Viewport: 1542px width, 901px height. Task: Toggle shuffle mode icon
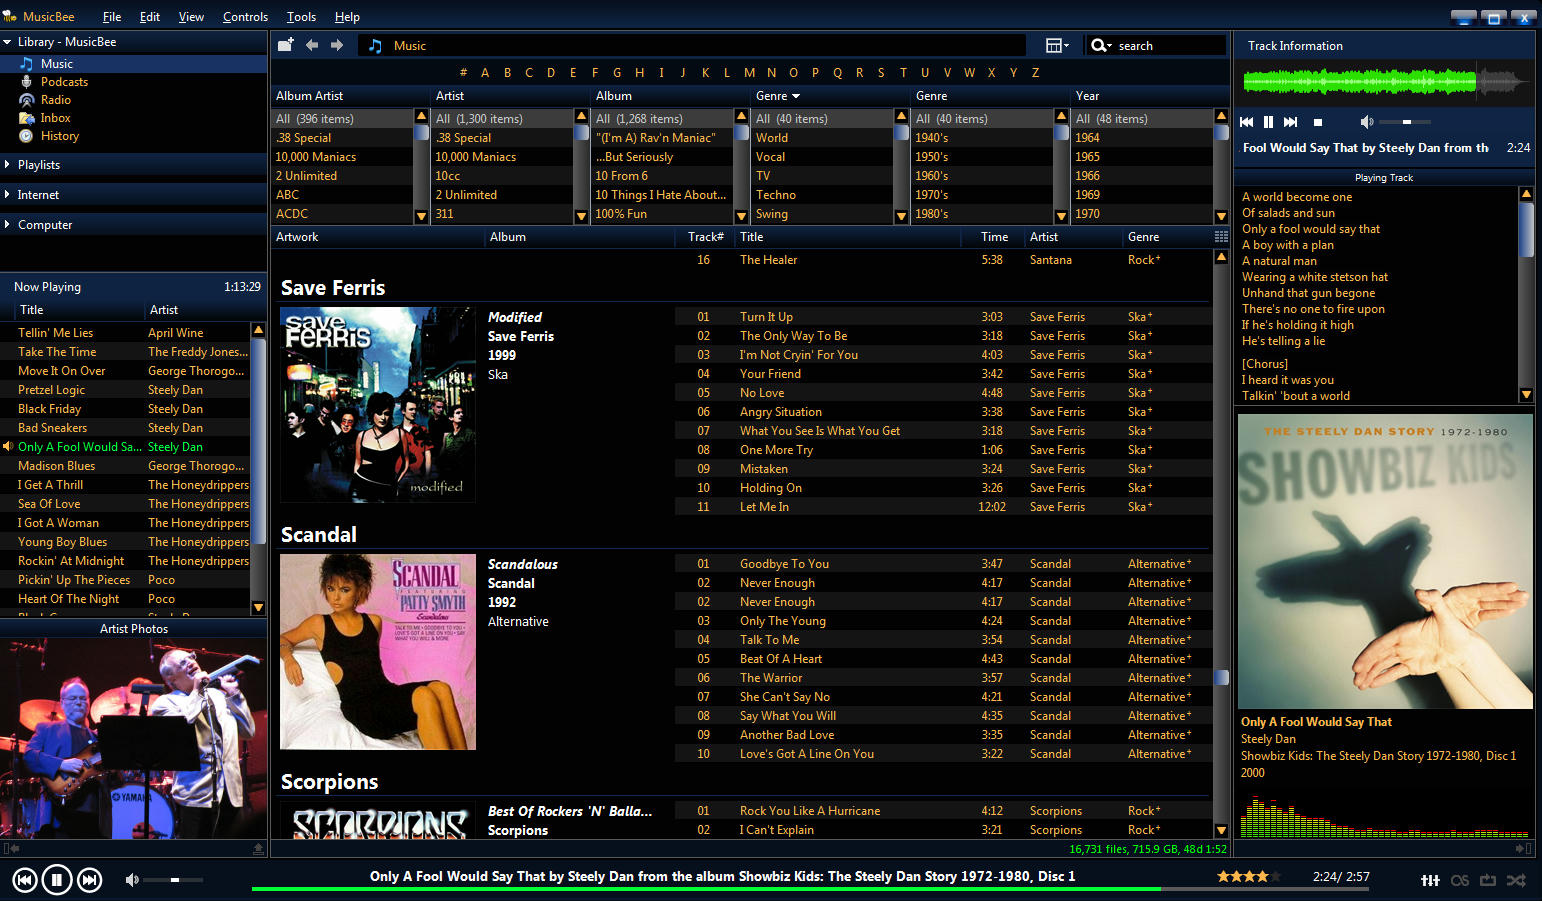coord(1516,880)
